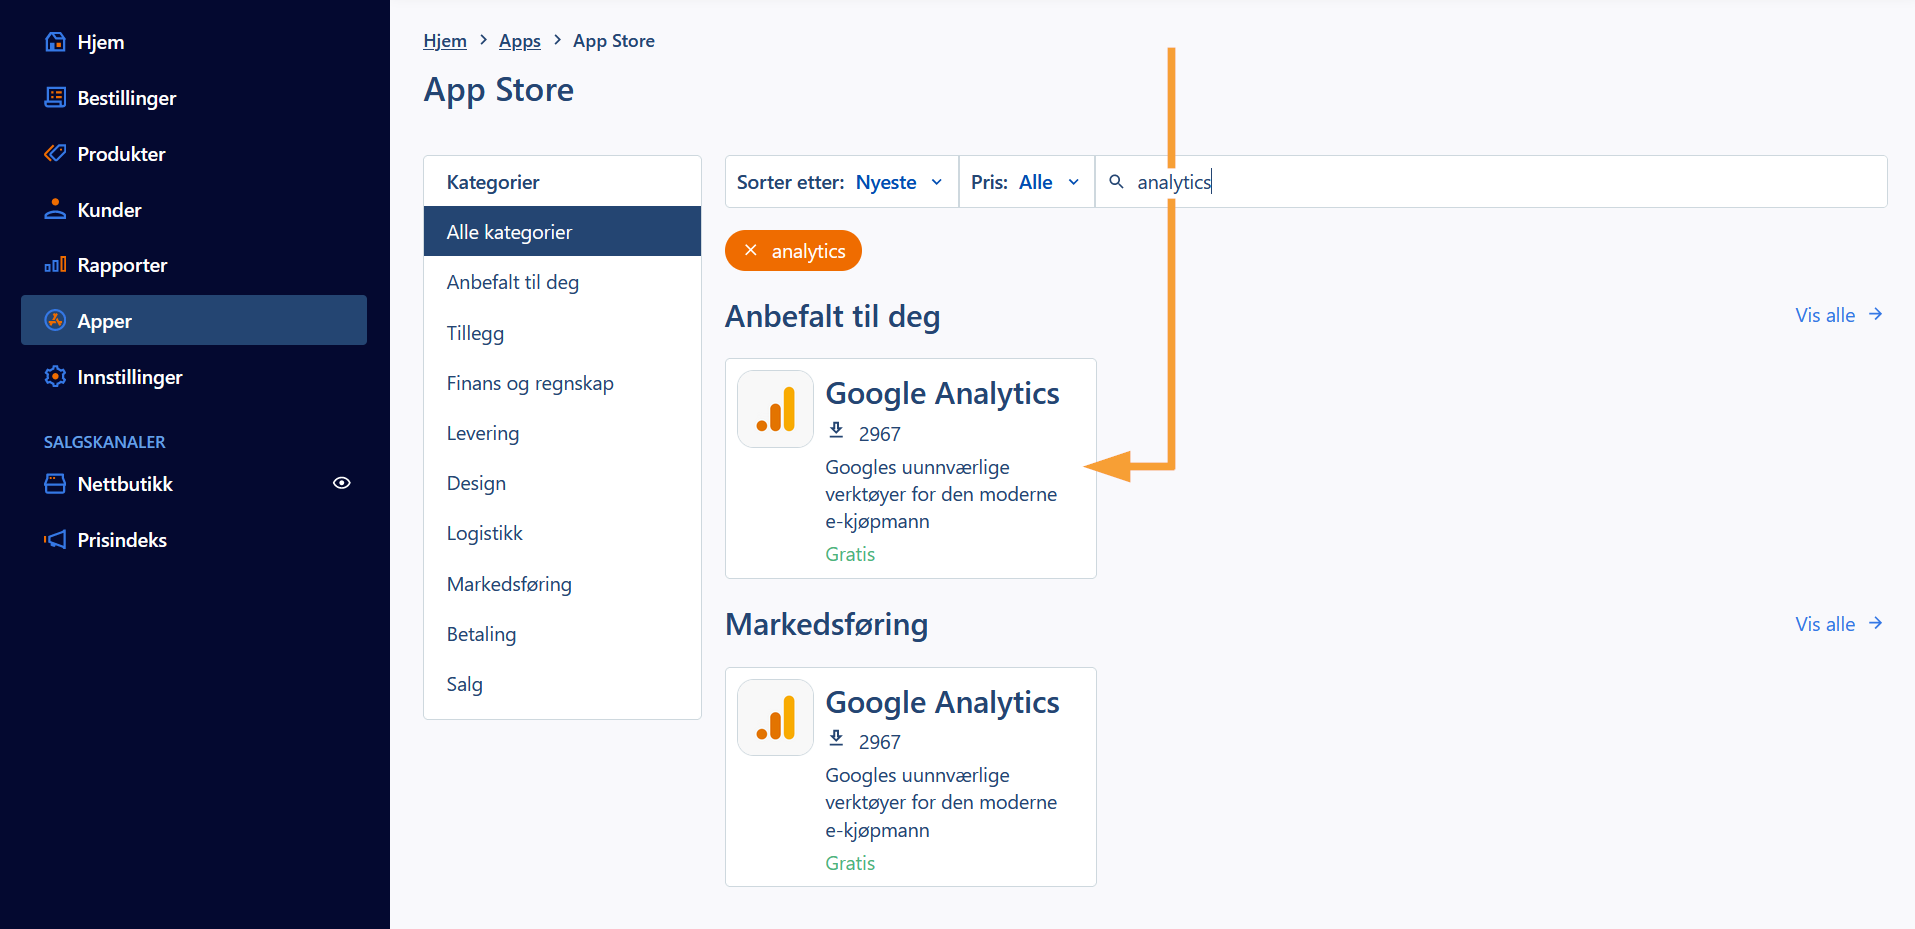Click the Rapporter bar chart icon
This screenshot has width=1915, height=929.
pyautogui.click(x=56, y=265)
